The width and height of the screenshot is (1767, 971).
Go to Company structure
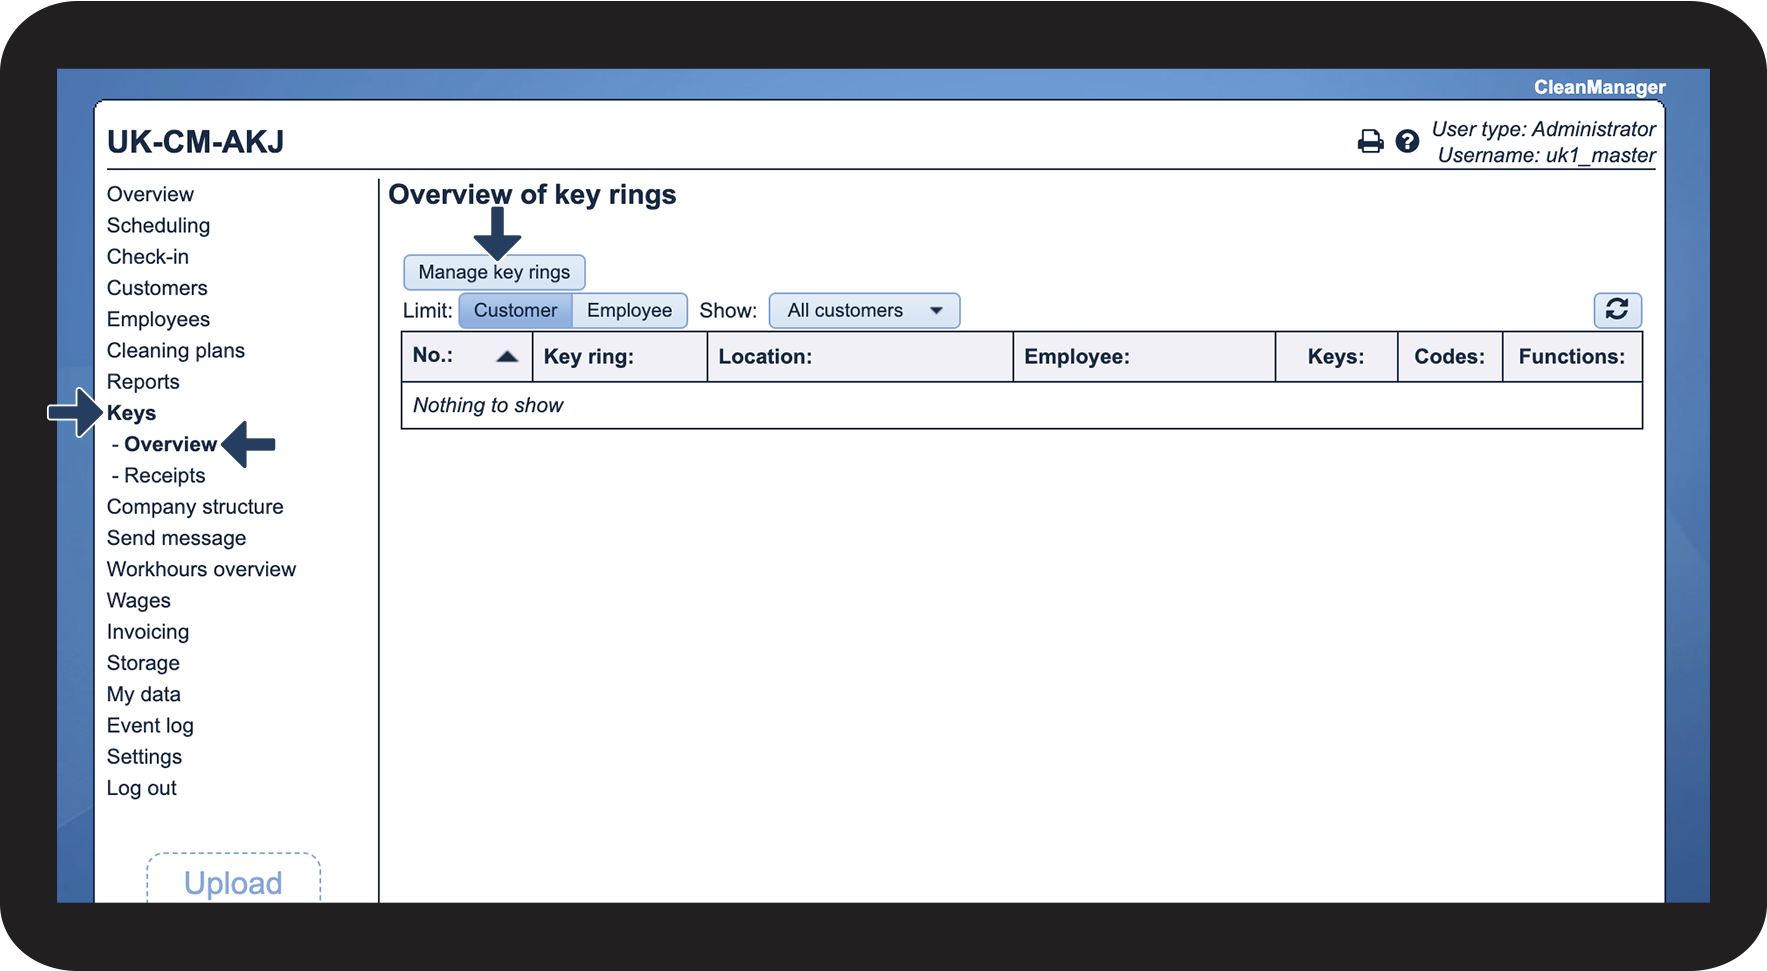(195, 506)
